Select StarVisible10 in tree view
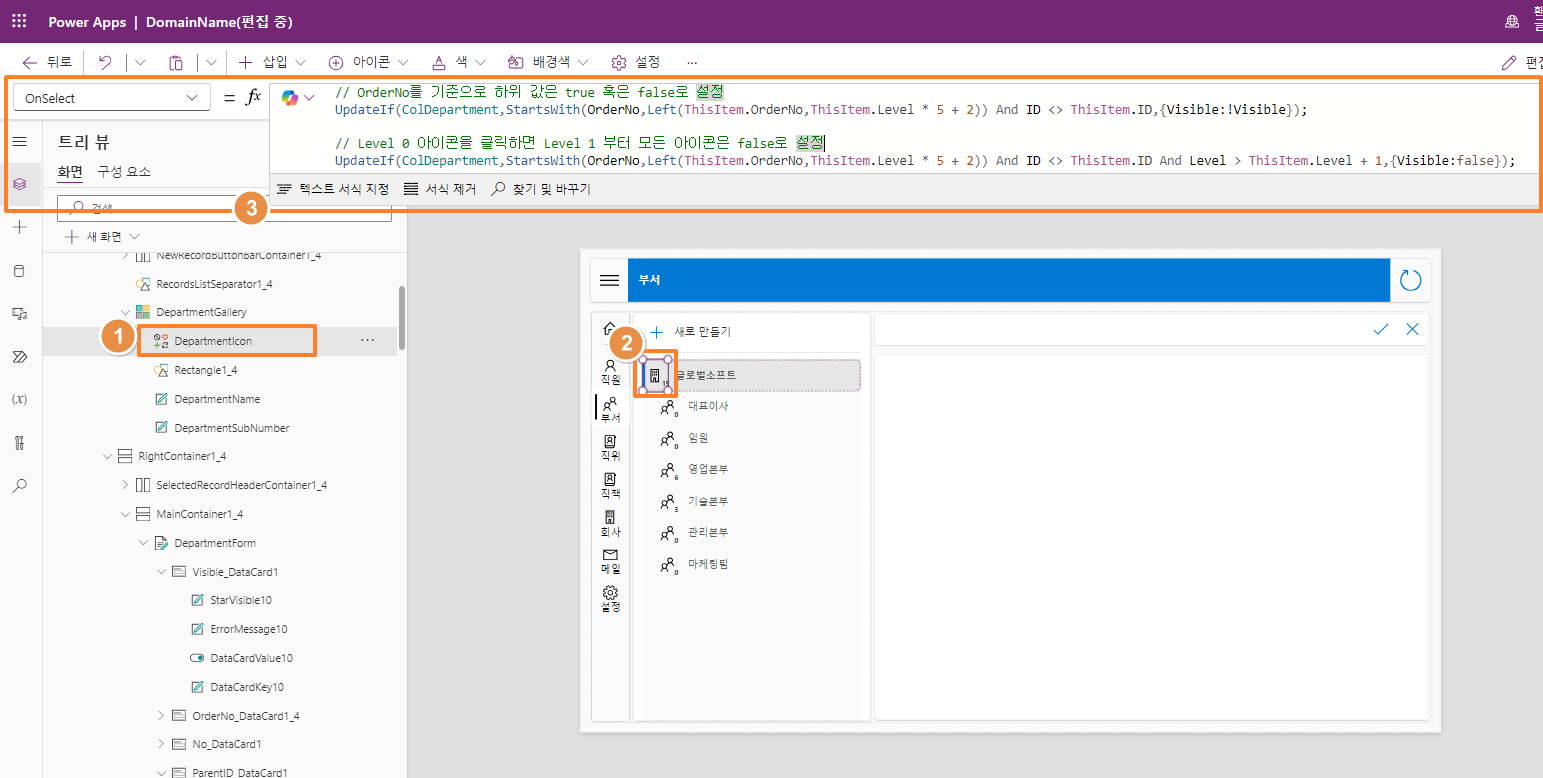1543x778 pixels. click(241, 600)
